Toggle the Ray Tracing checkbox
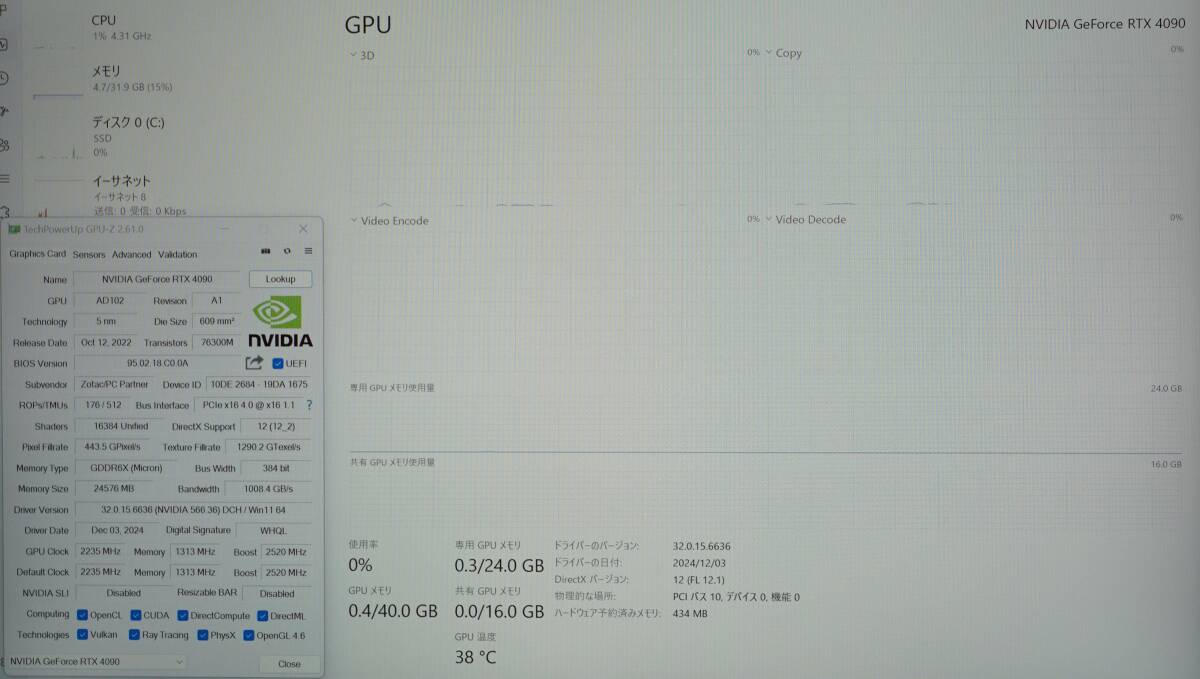 135,635
